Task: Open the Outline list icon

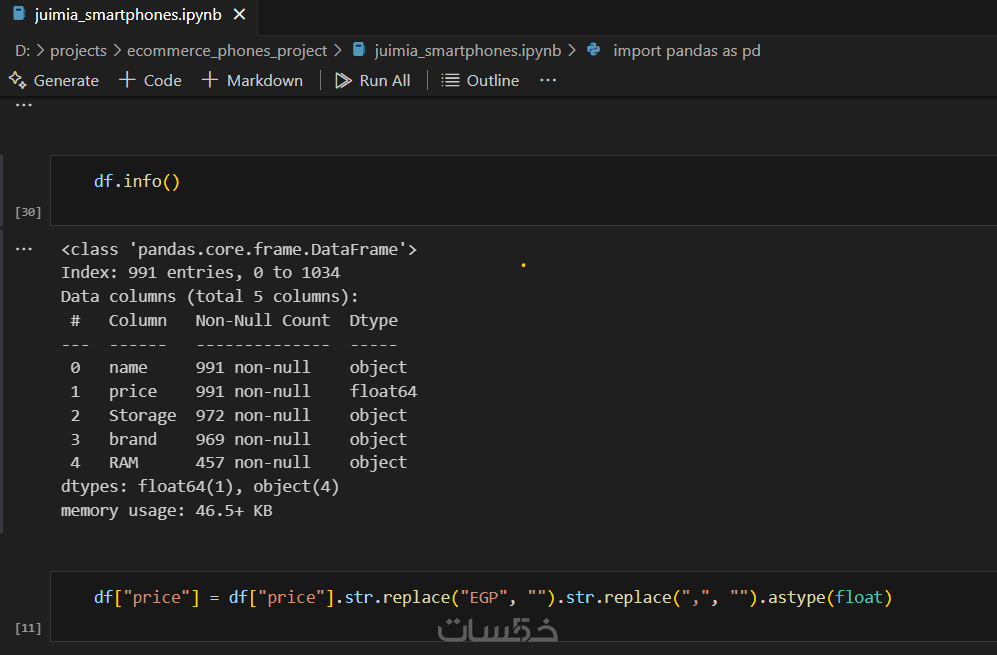Action: point(450,80)
